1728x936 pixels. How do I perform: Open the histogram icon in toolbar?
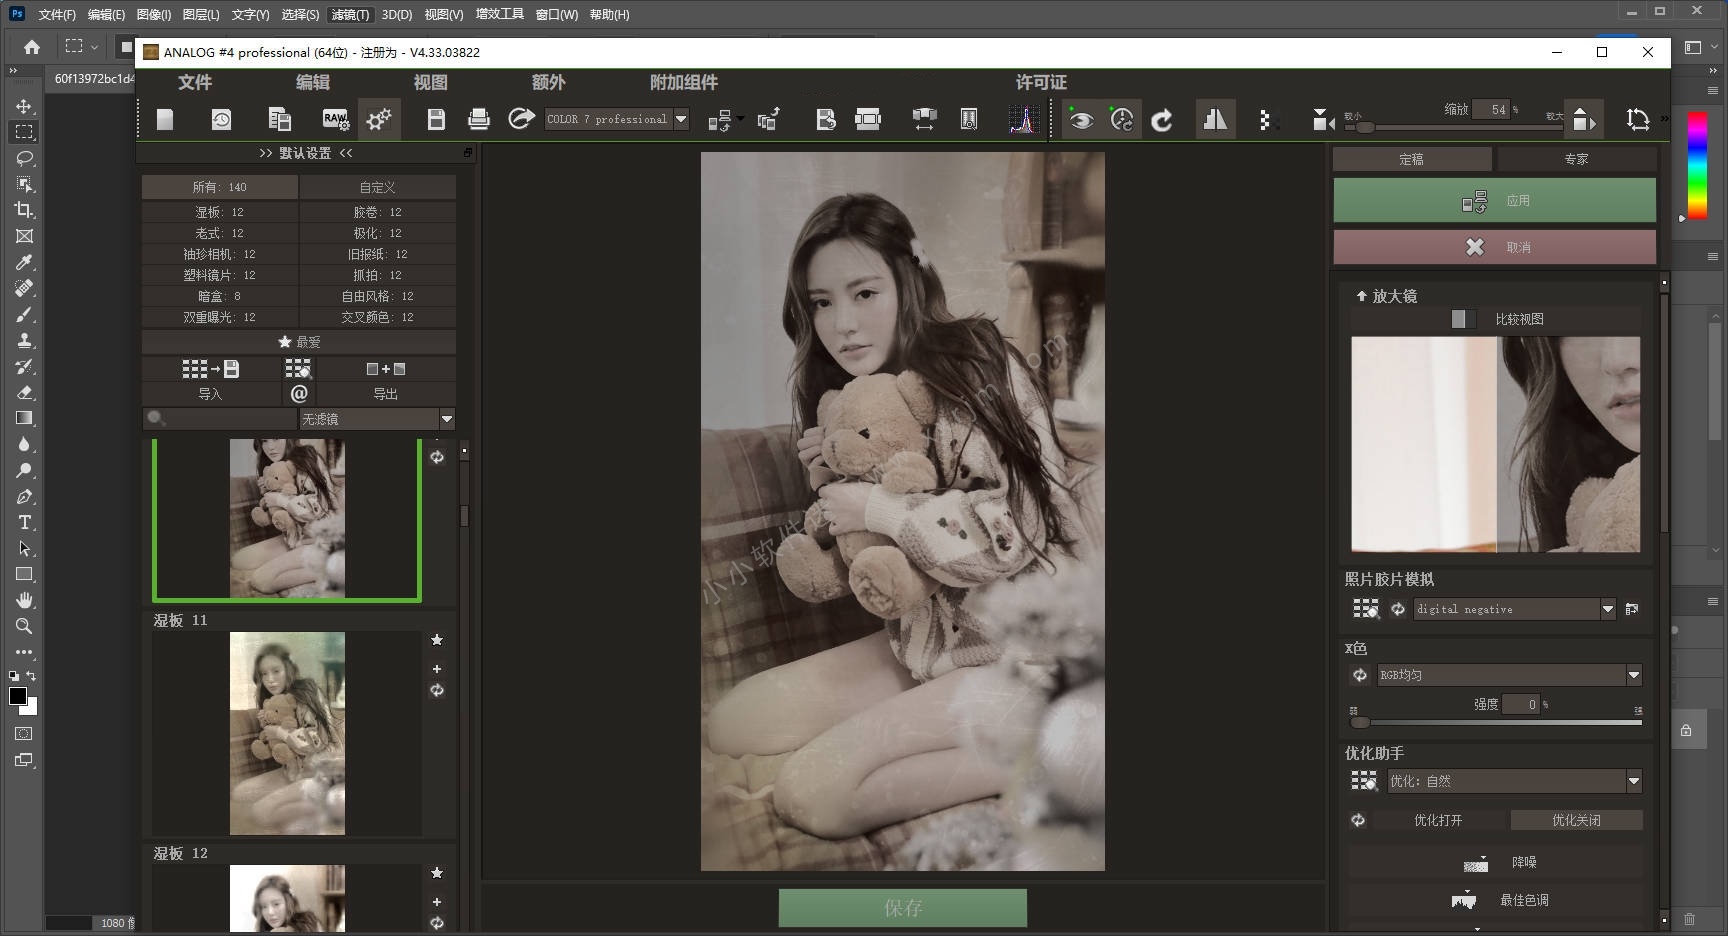[x=1023, y=120]
